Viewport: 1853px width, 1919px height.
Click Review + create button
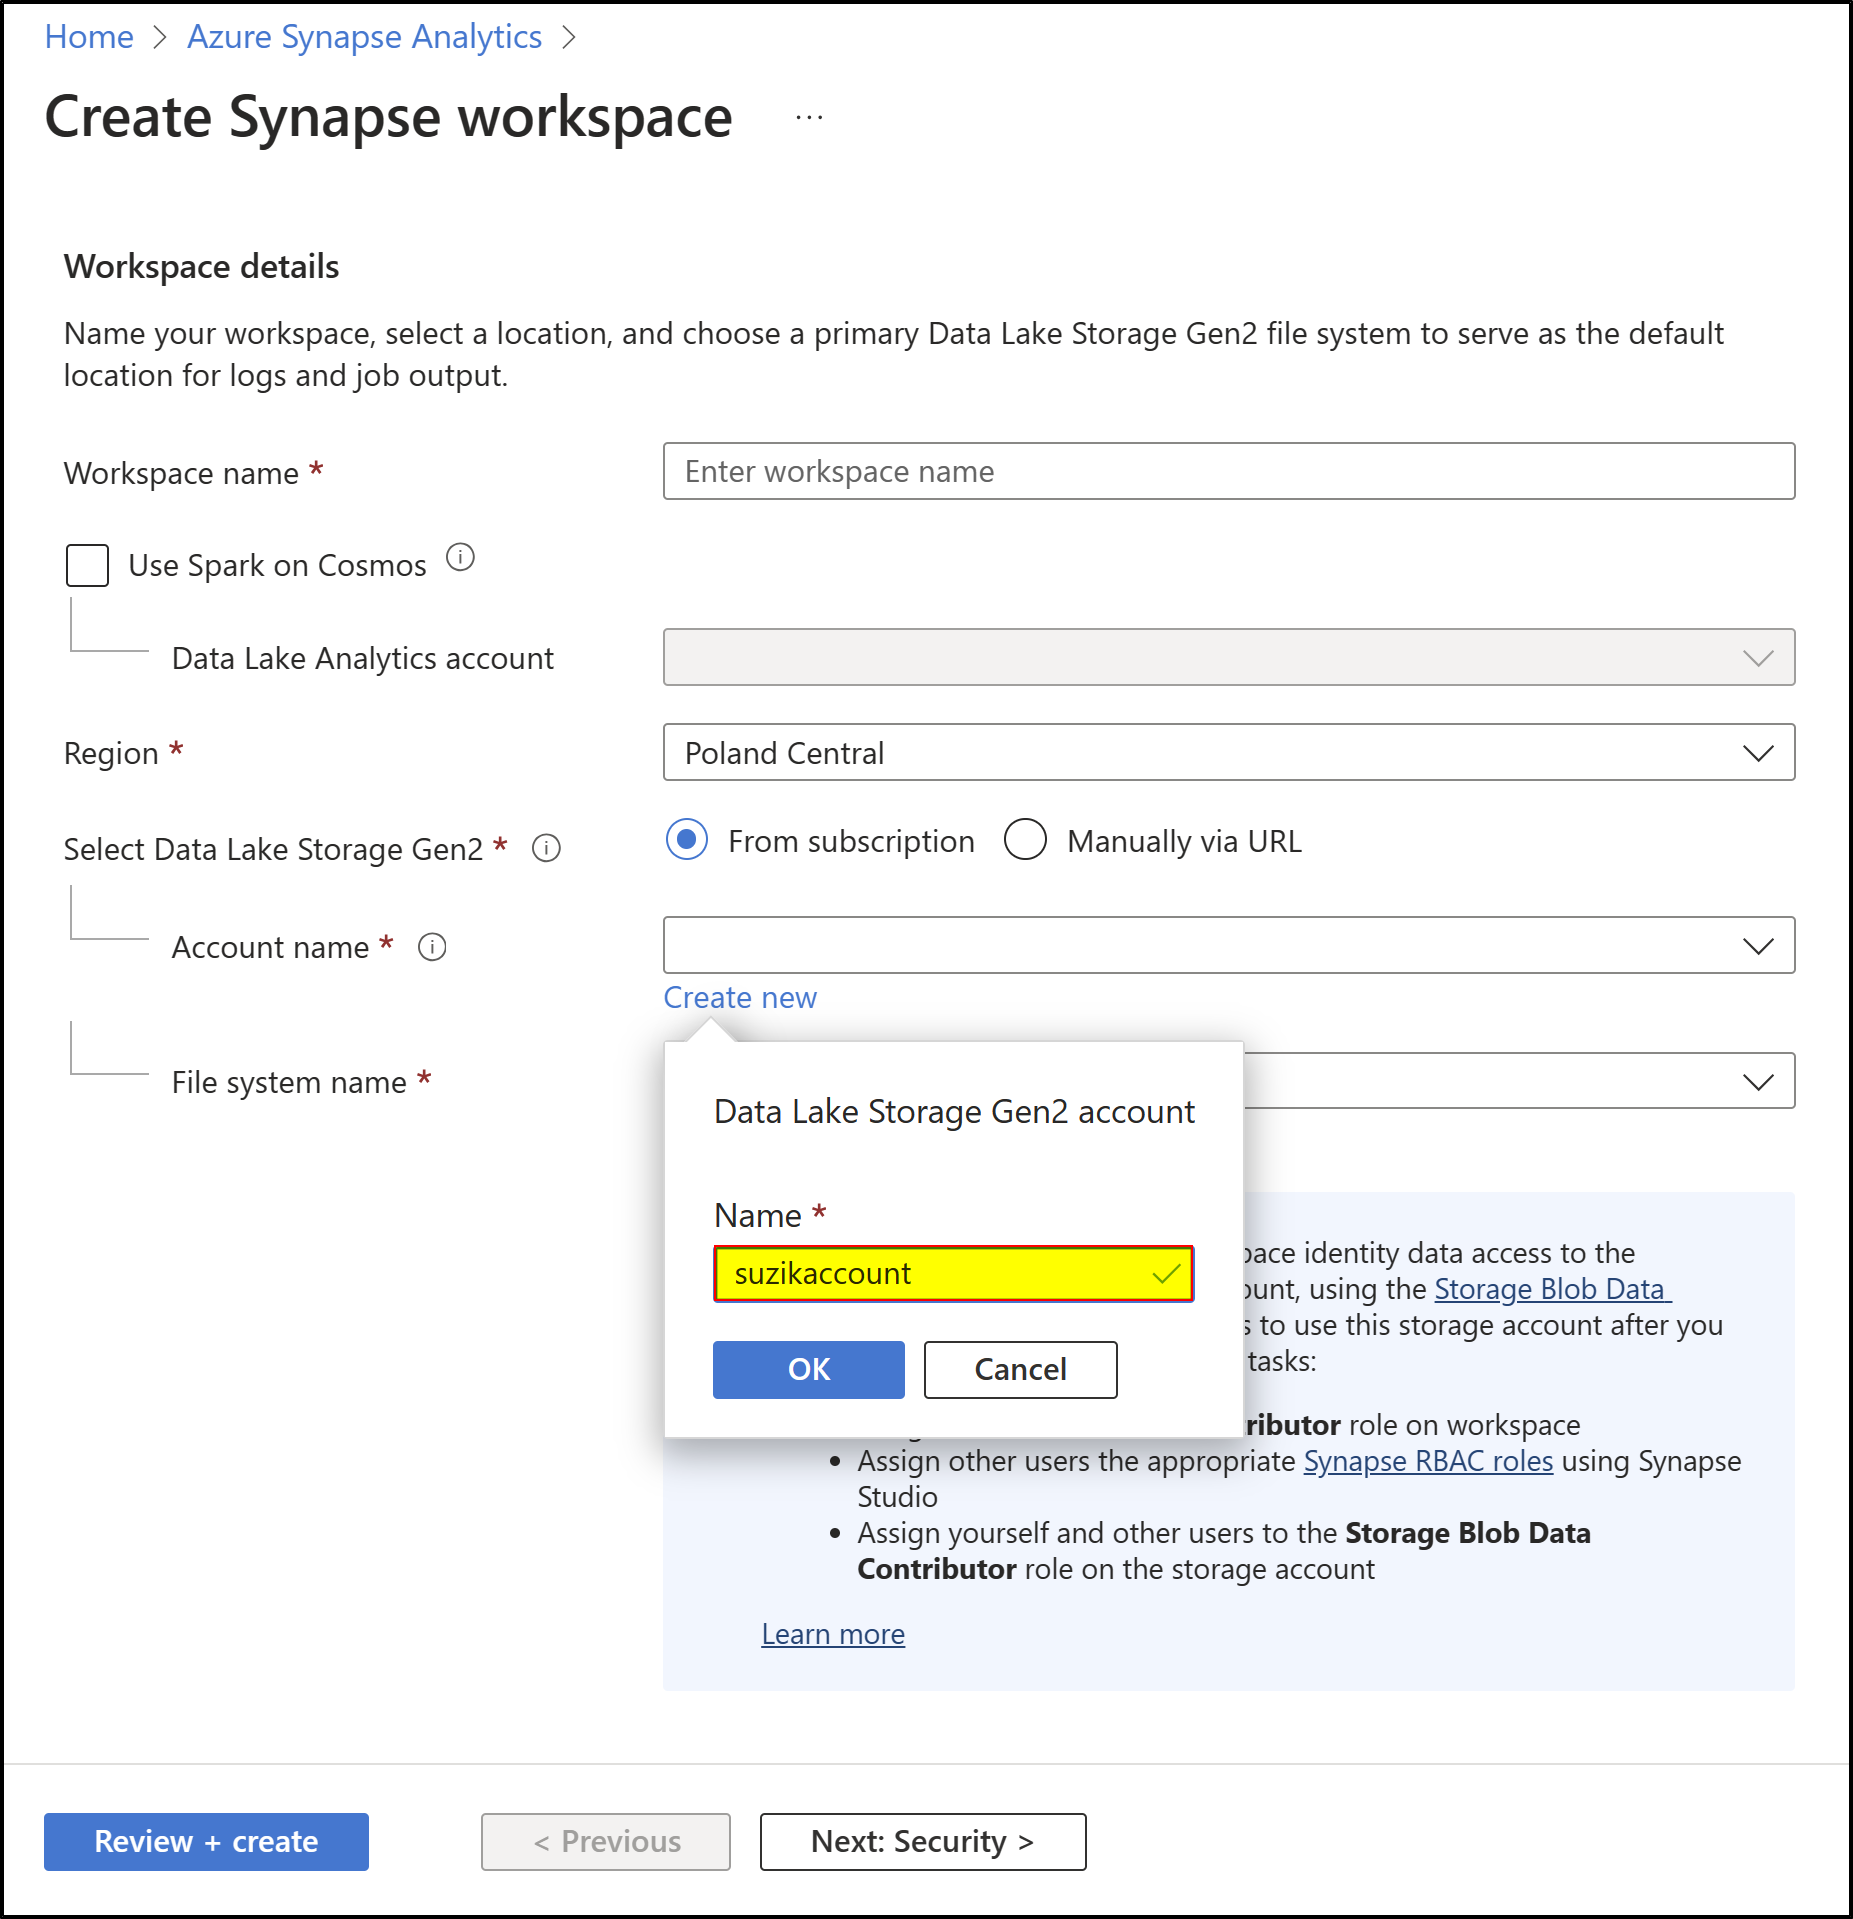(x=206, y=1841)
